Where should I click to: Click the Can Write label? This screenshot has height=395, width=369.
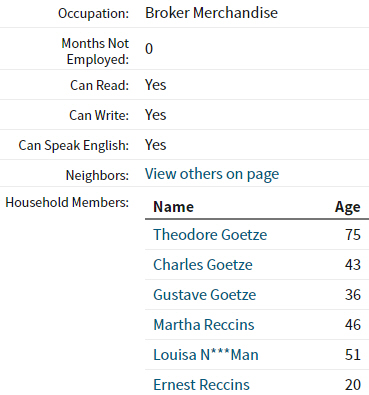pyautogui.click(x=99, y=115)
